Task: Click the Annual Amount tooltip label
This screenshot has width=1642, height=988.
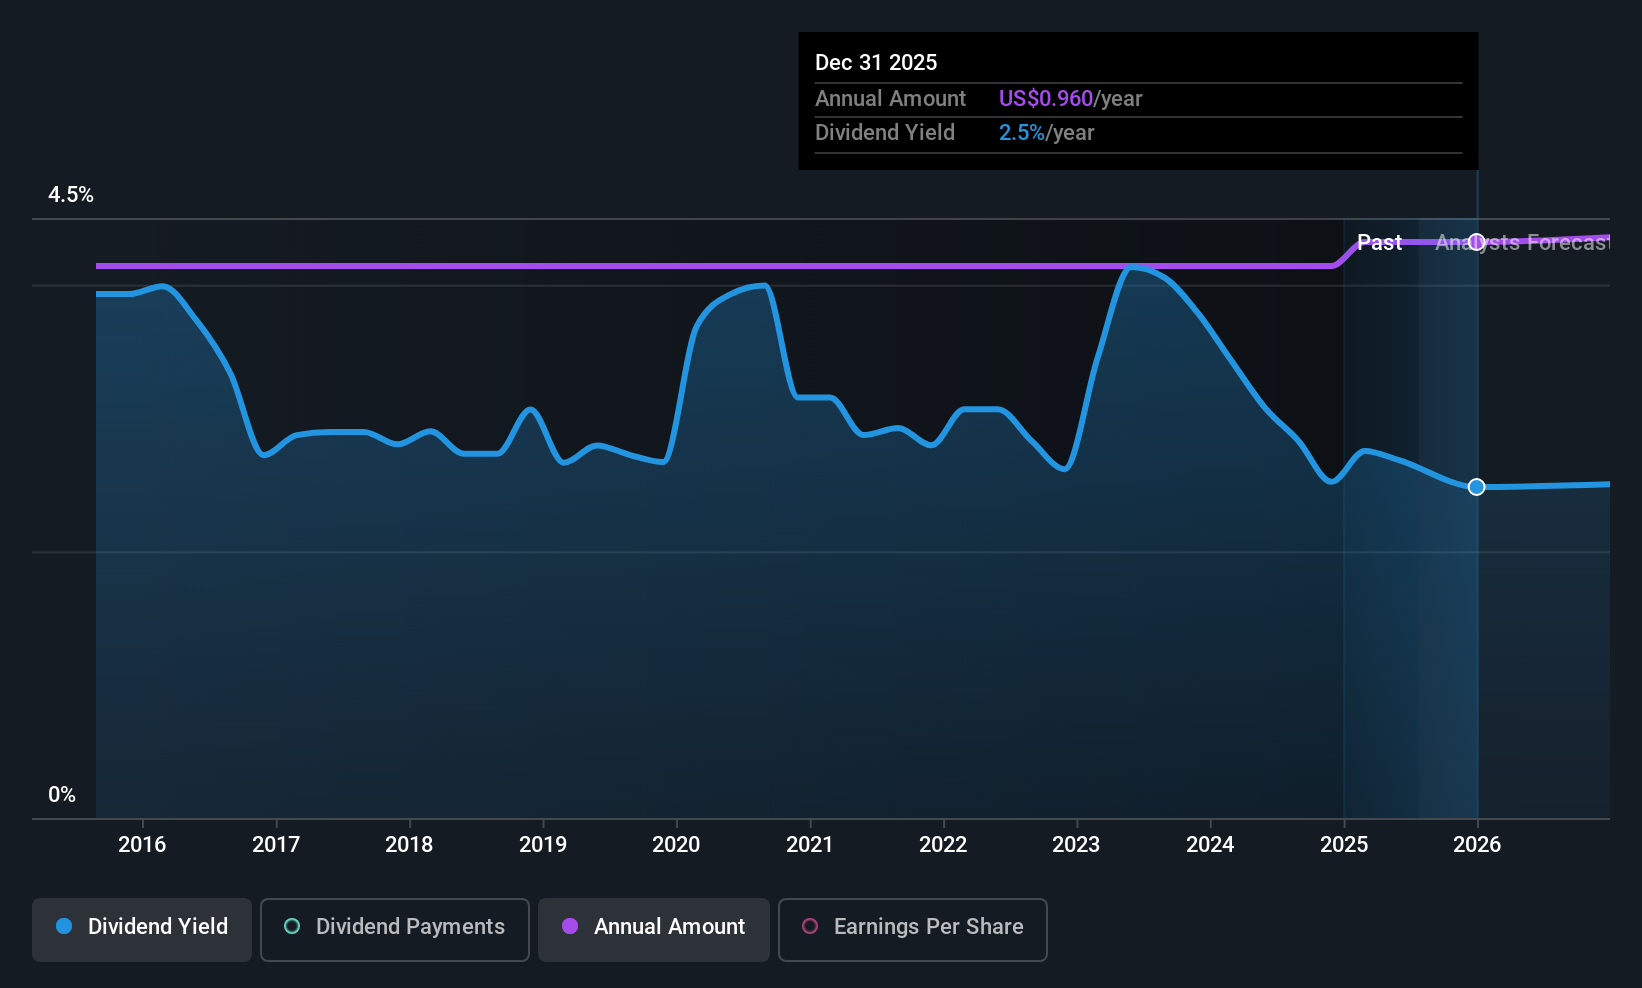Action: [890, 98]
